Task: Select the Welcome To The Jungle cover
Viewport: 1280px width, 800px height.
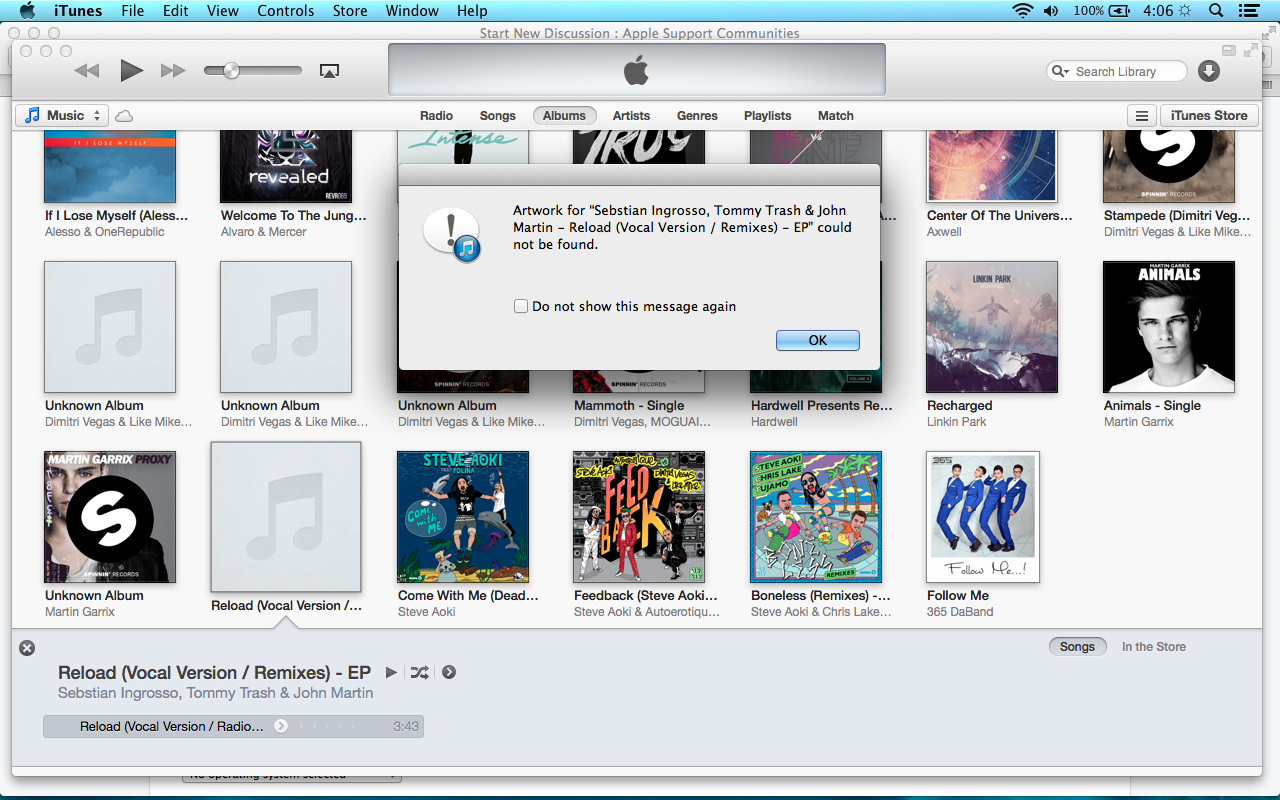Action: (x=286, y=167)
